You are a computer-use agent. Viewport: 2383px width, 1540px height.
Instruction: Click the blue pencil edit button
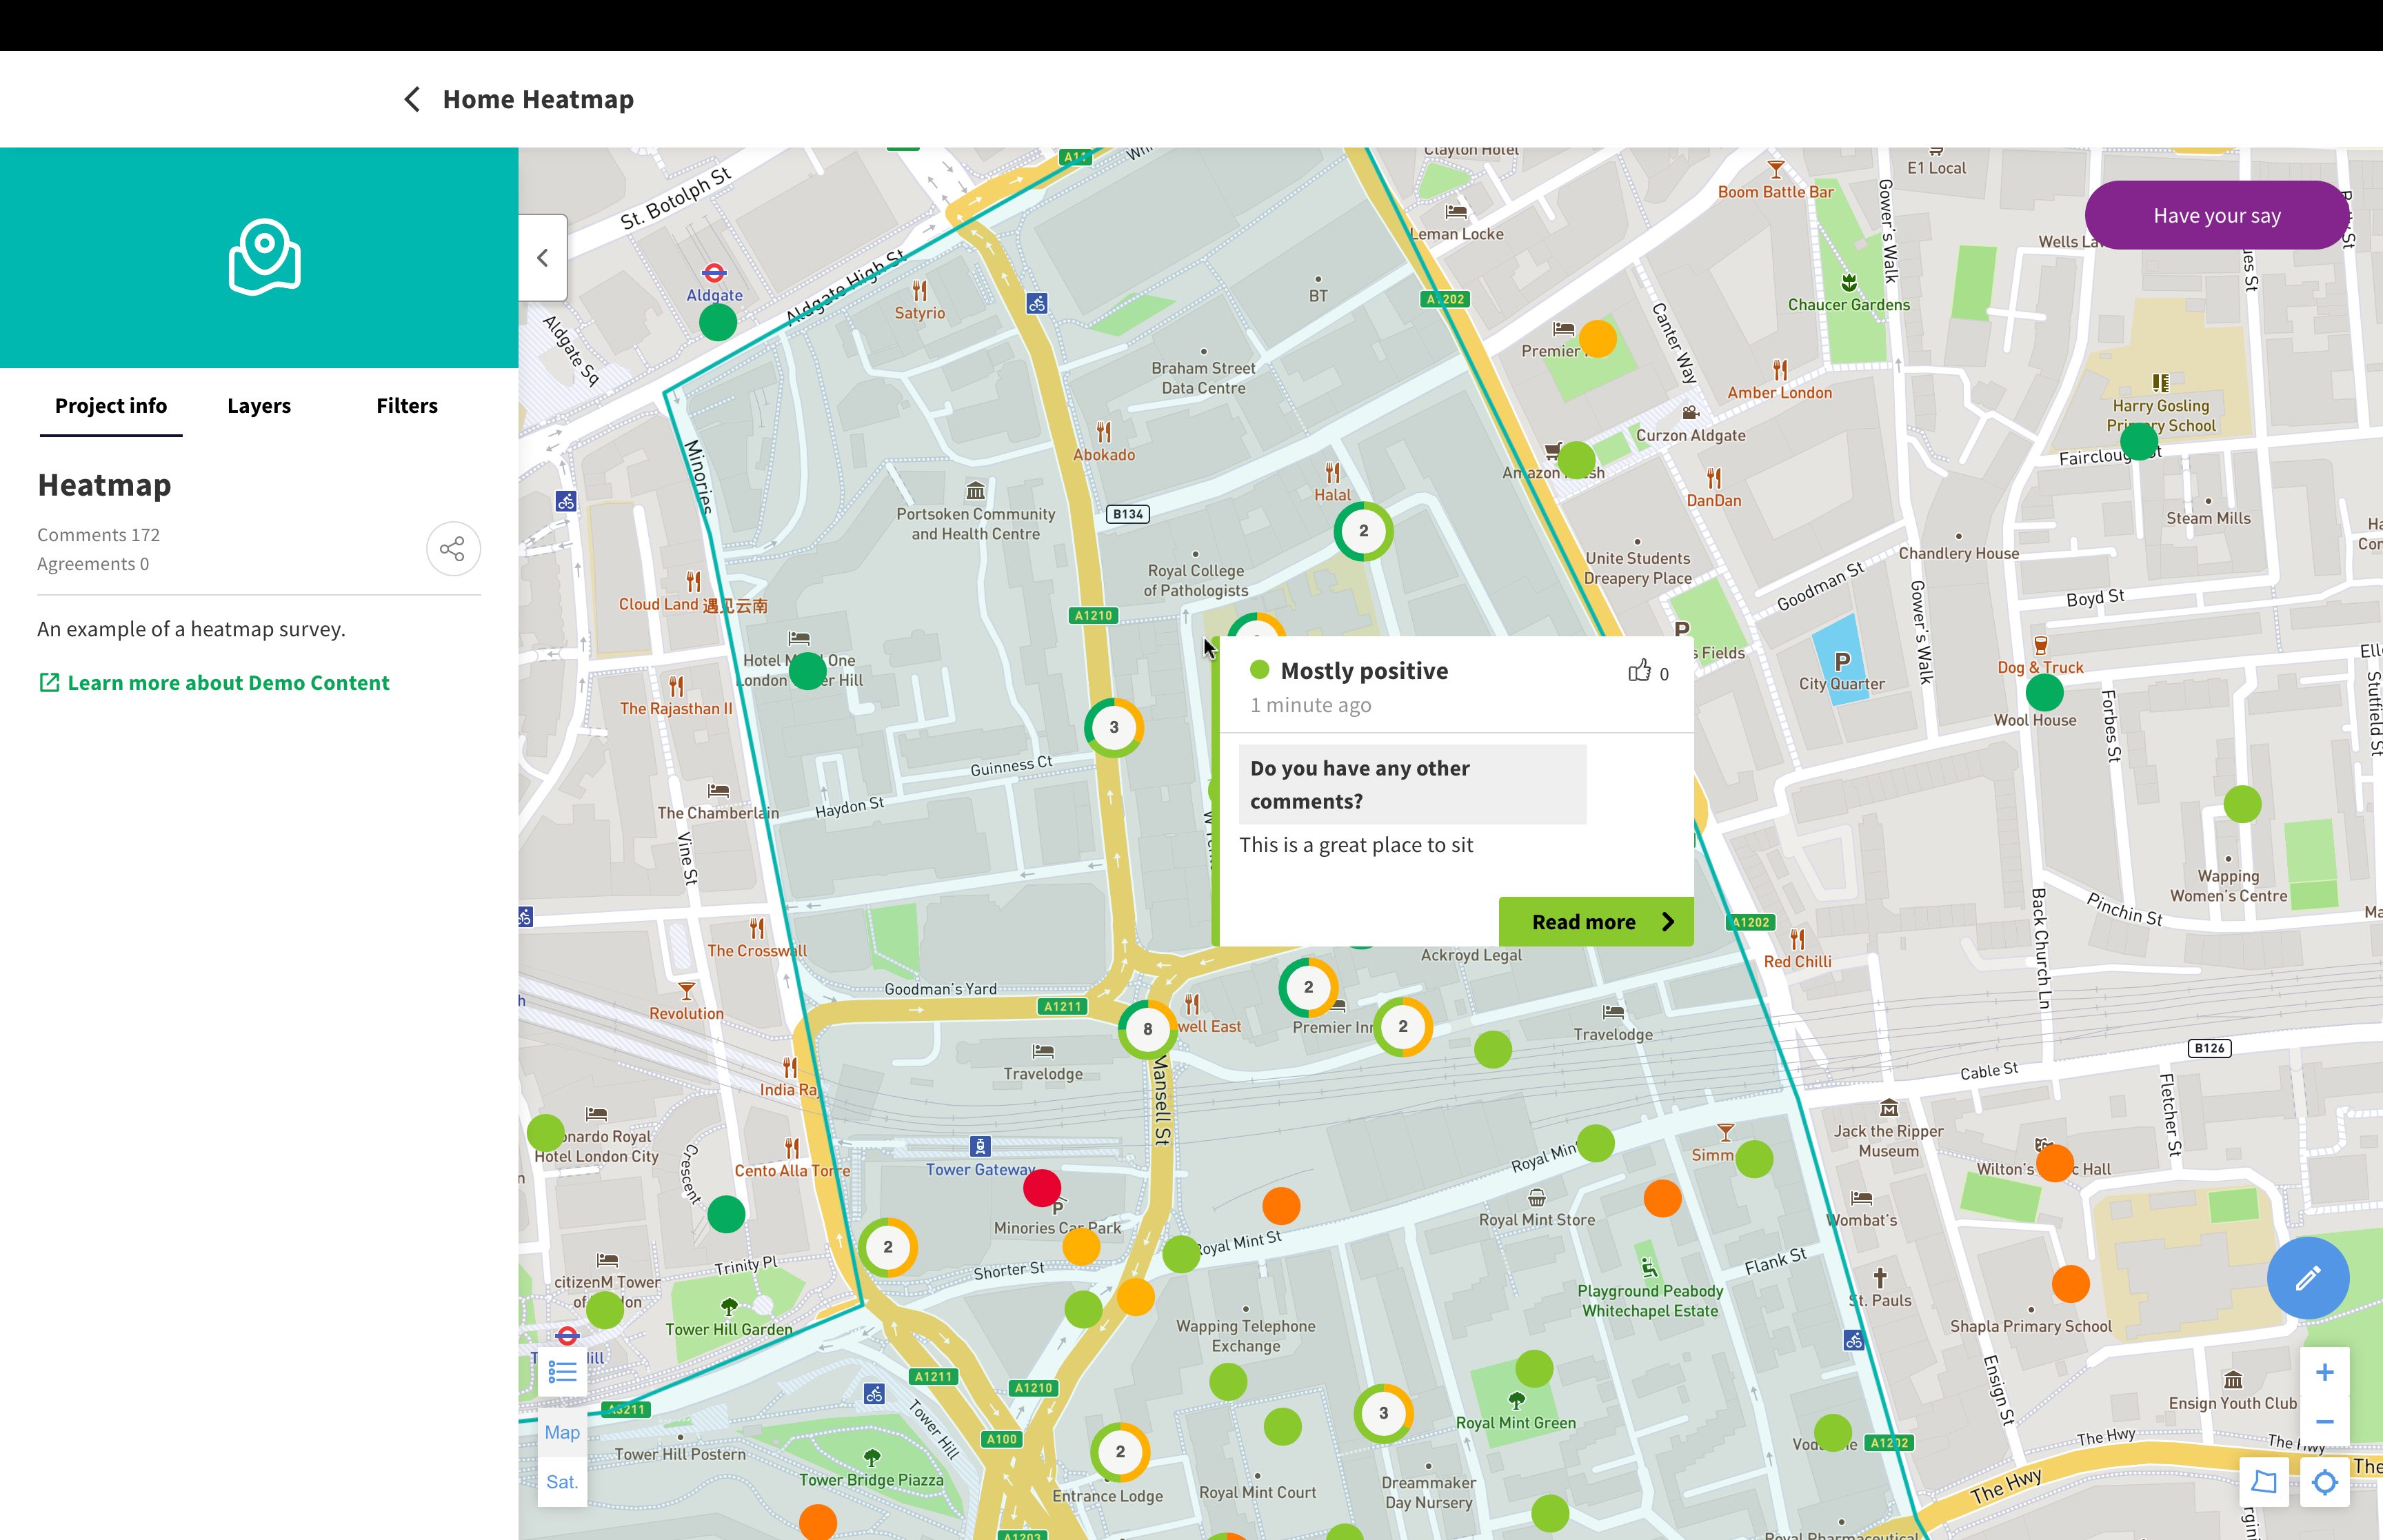[2307, 1278]
